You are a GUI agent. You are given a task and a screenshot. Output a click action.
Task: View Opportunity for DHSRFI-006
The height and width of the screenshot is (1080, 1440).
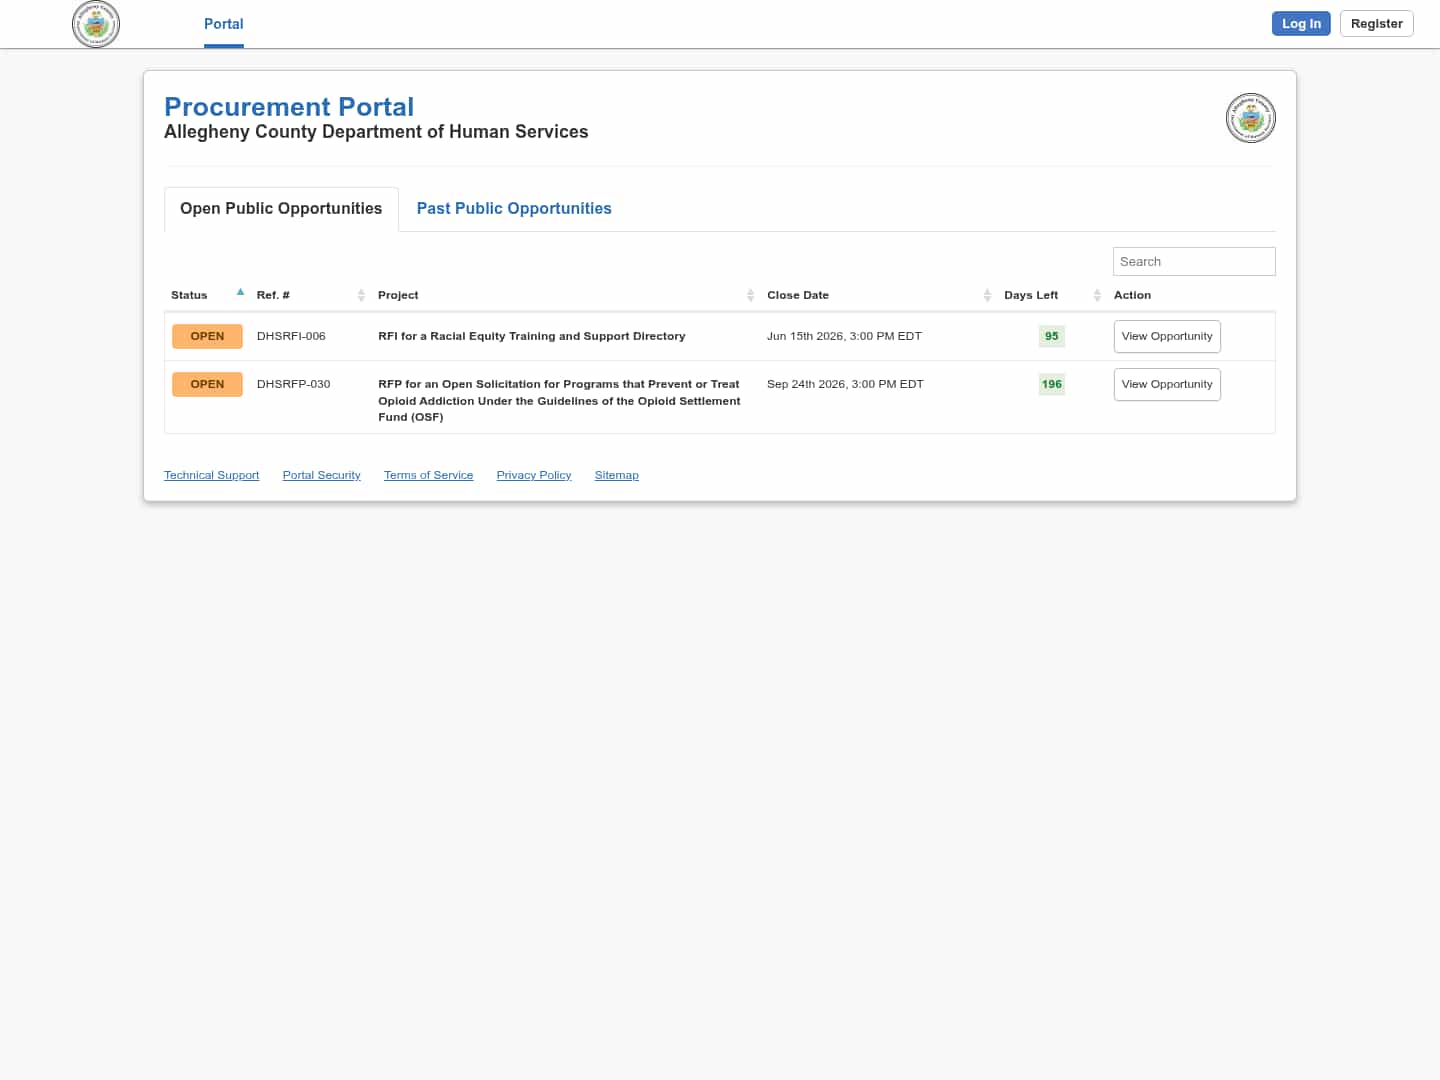click(x=1166, y=337)
